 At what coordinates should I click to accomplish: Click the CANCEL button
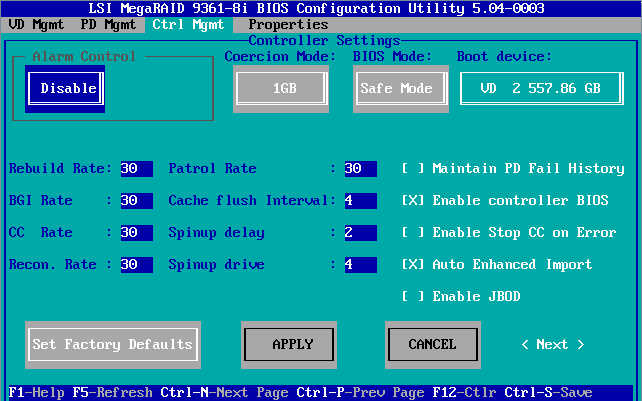coord(433,345)
